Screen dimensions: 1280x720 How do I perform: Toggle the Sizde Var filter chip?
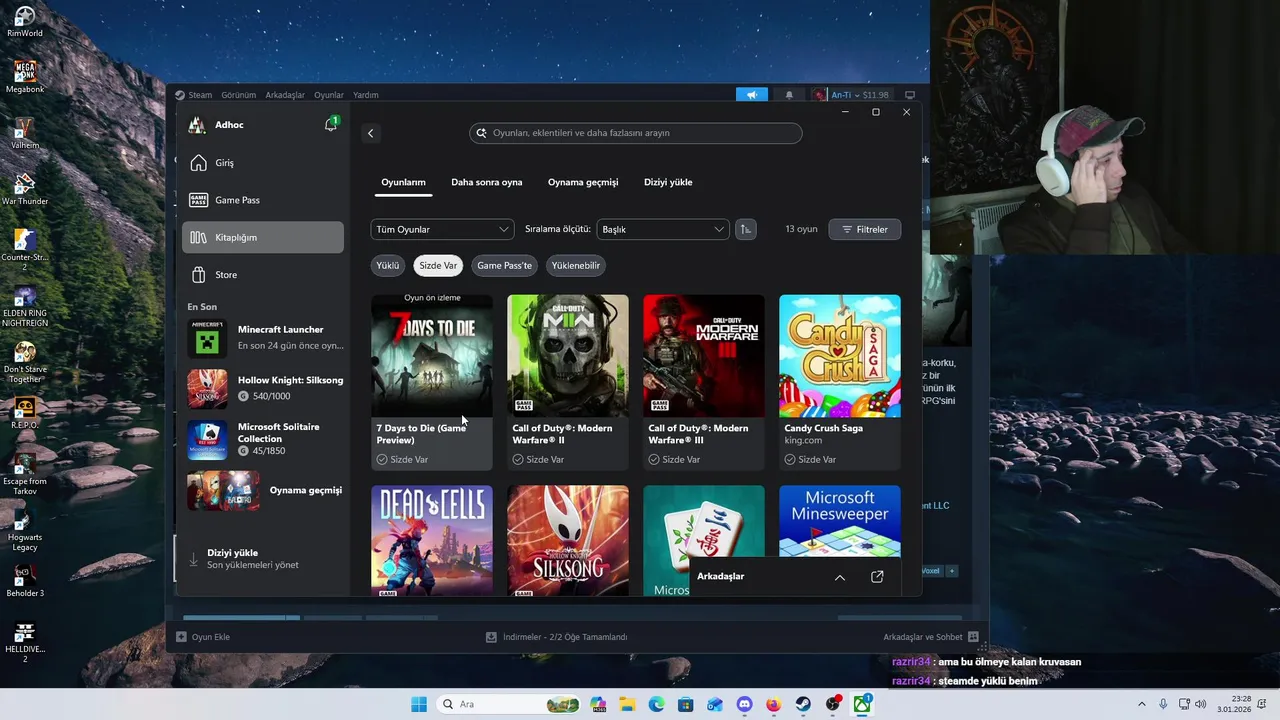pos(438,265)
